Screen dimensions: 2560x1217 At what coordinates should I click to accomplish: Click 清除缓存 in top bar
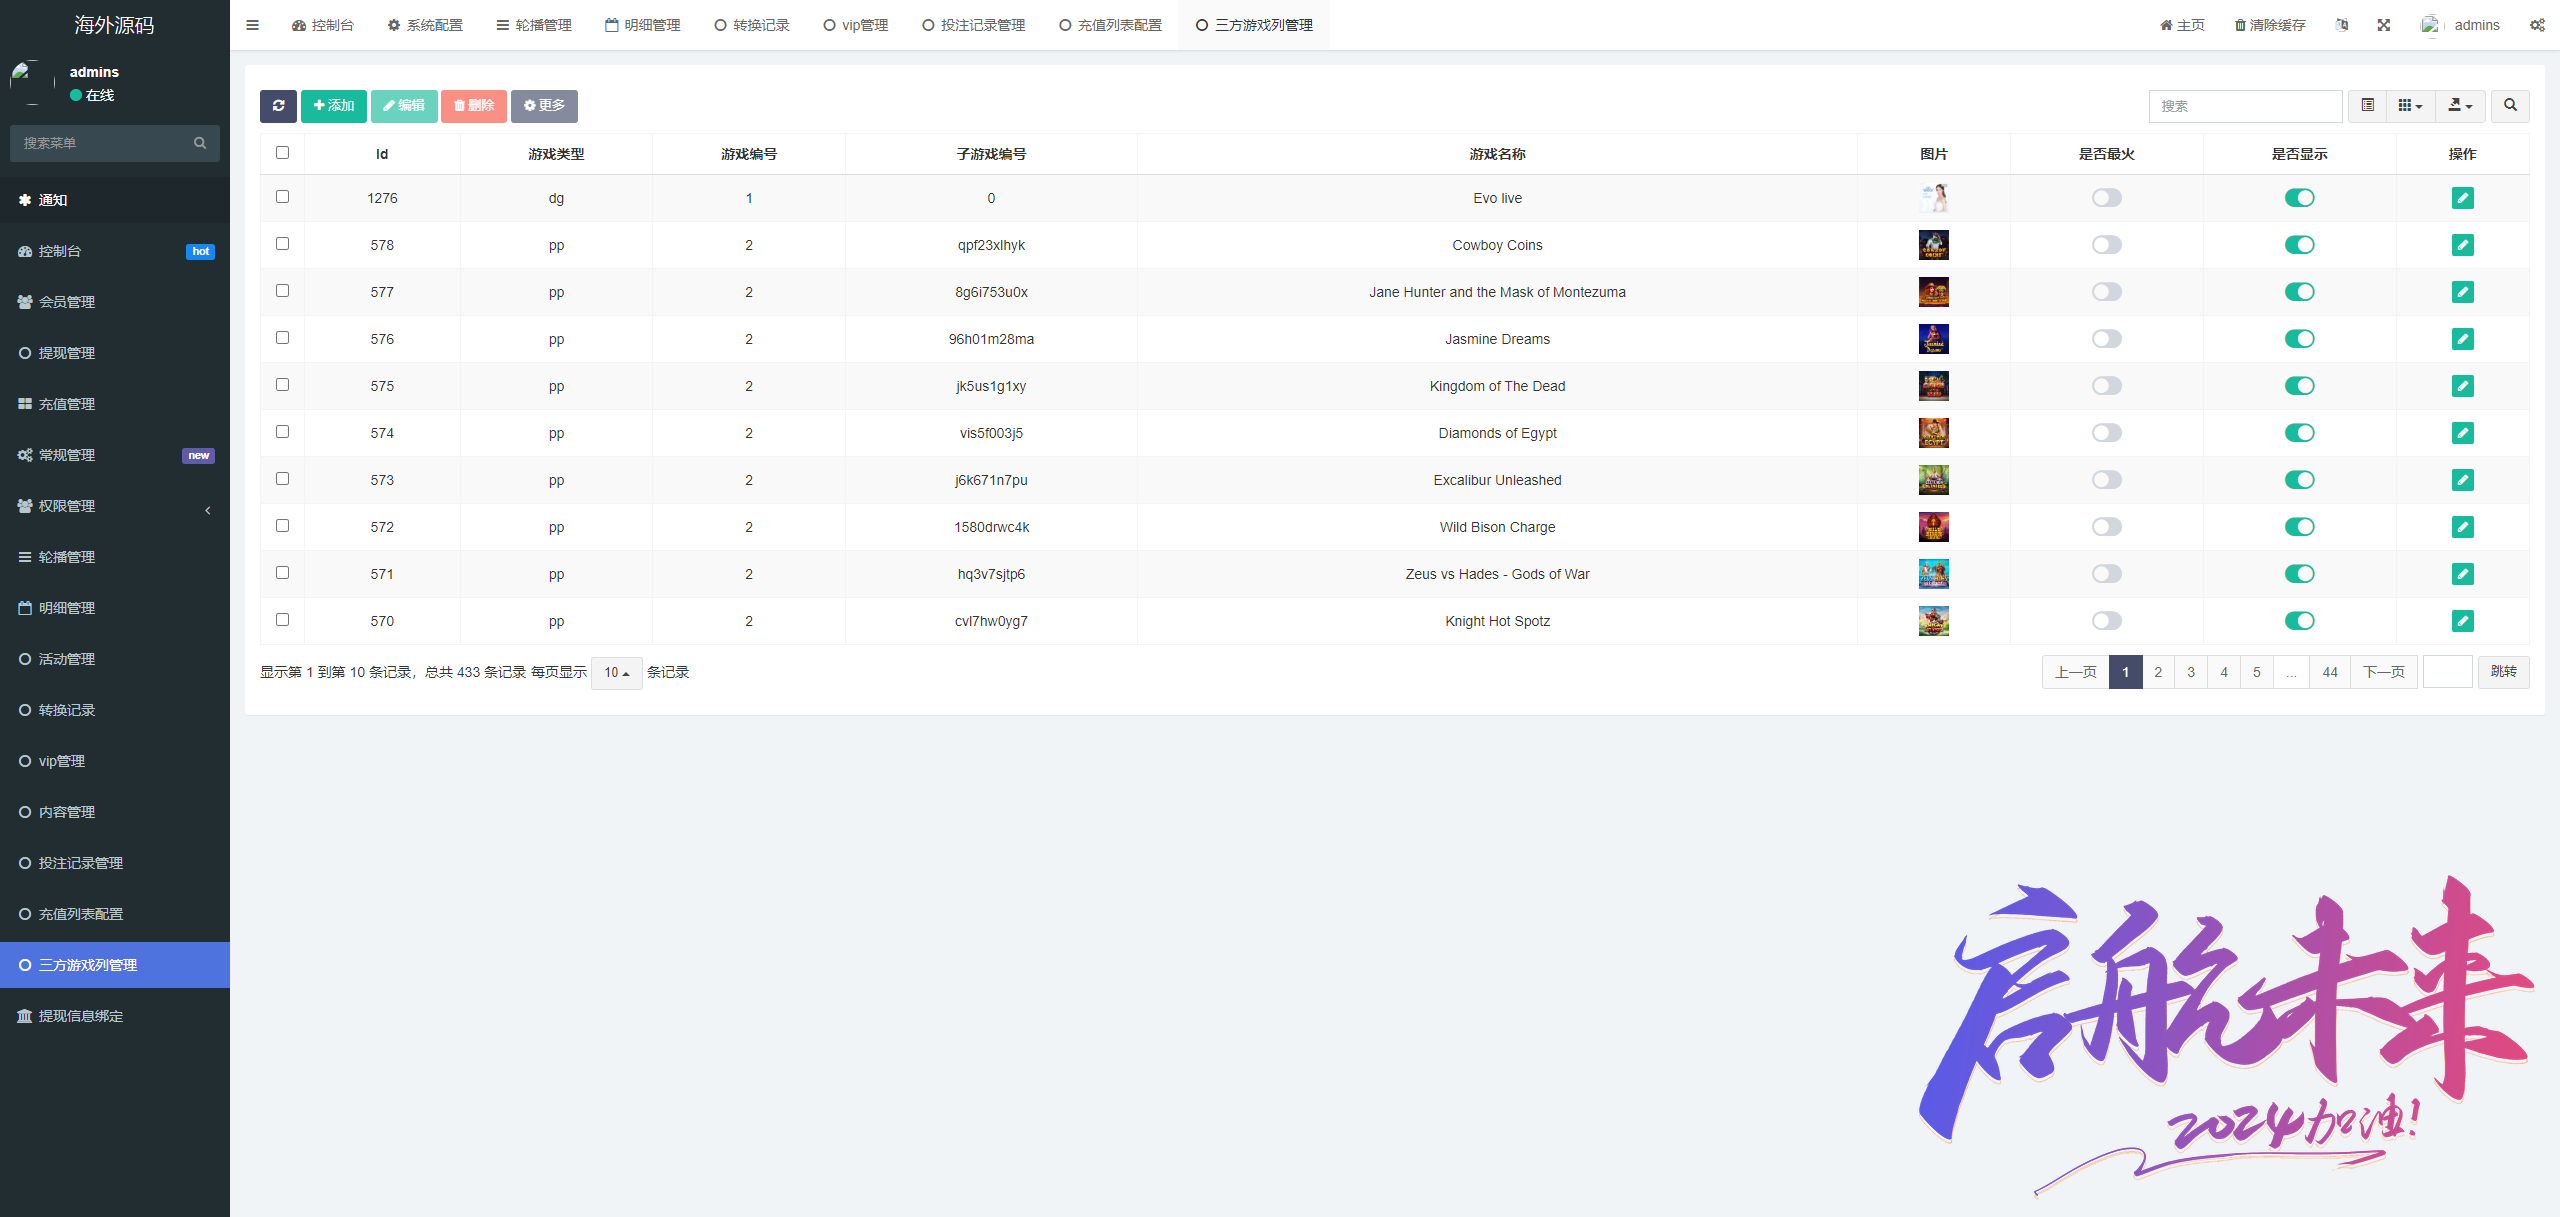pos(2270,25)
